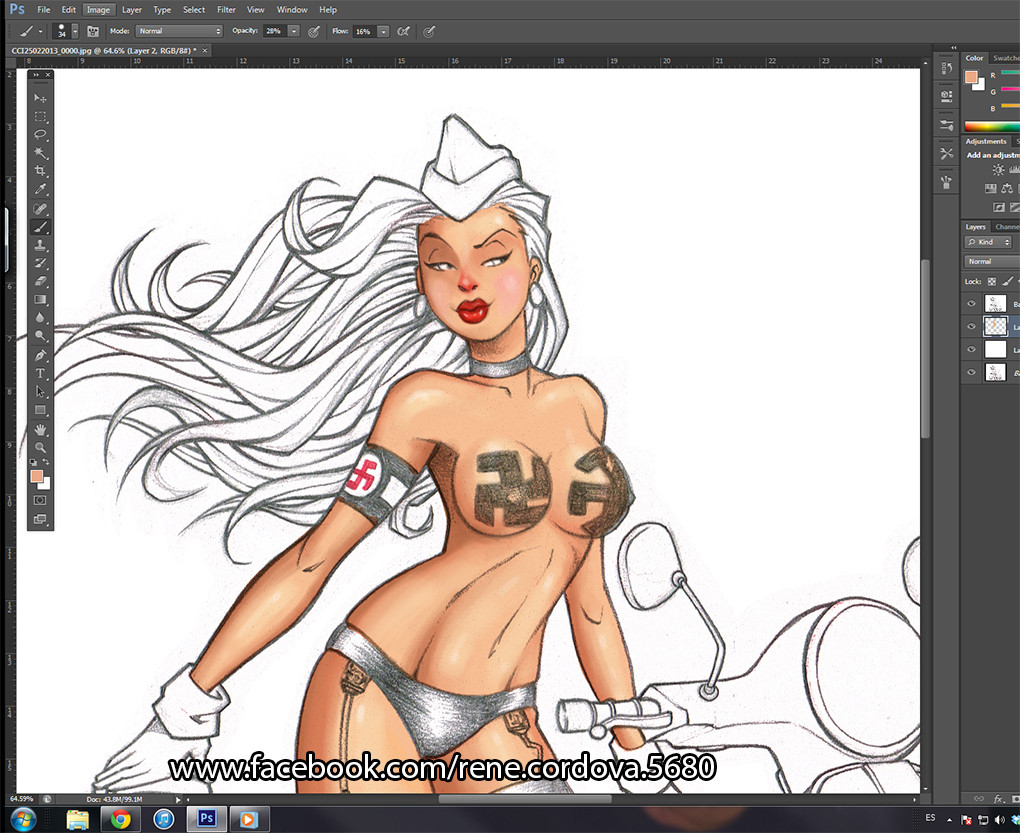Click the foreground color in toolbox
Screen dimensions: 1020x833
point(37,477)
